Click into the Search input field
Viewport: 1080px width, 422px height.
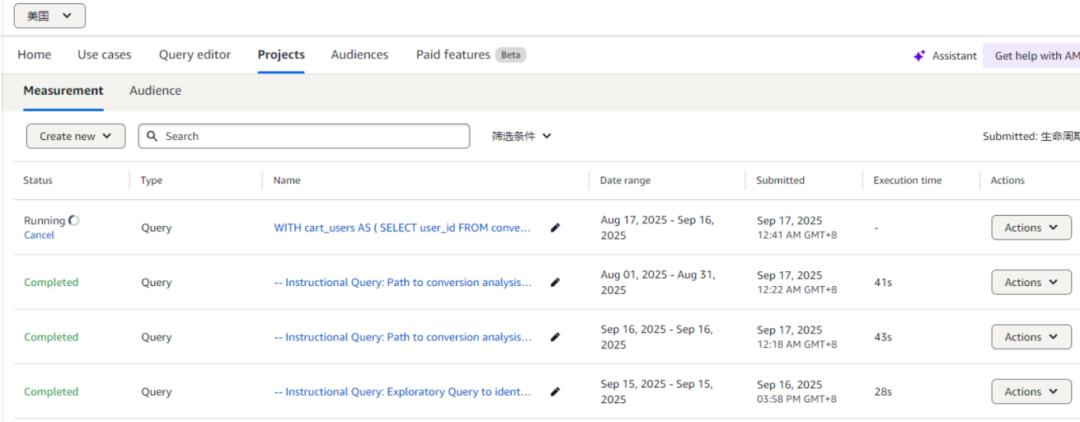(310, 136)
